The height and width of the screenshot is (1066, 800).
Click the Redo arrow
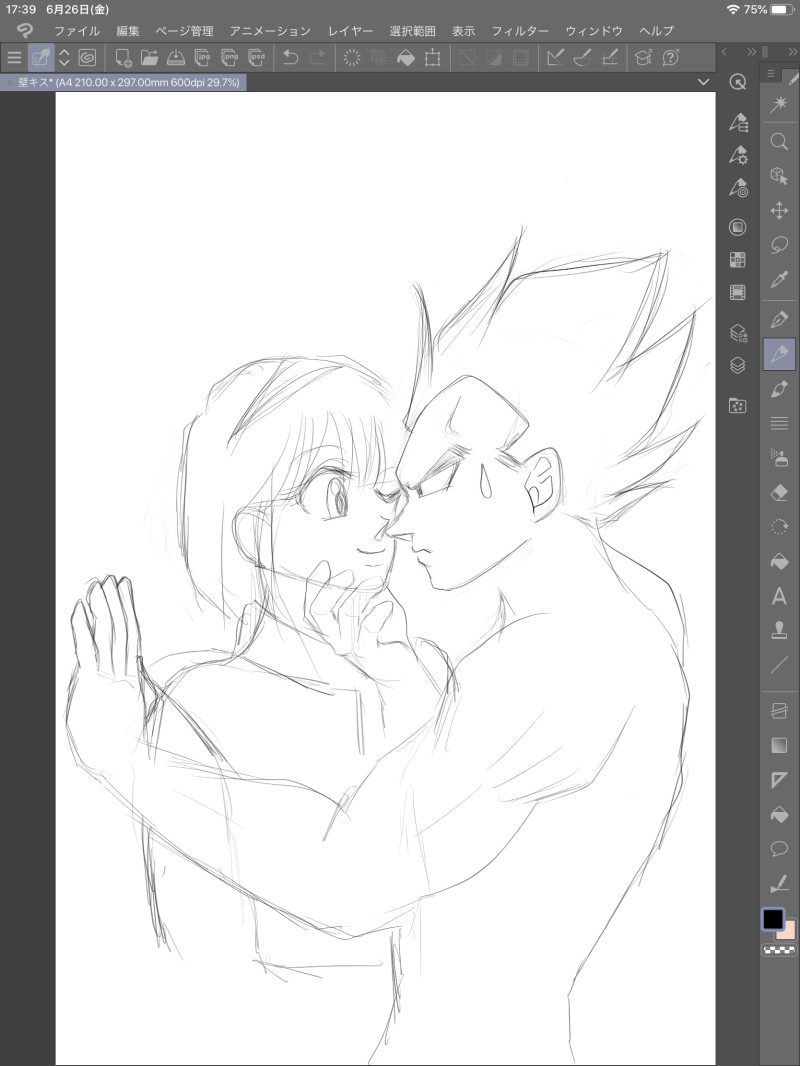[x=317, y=58]
